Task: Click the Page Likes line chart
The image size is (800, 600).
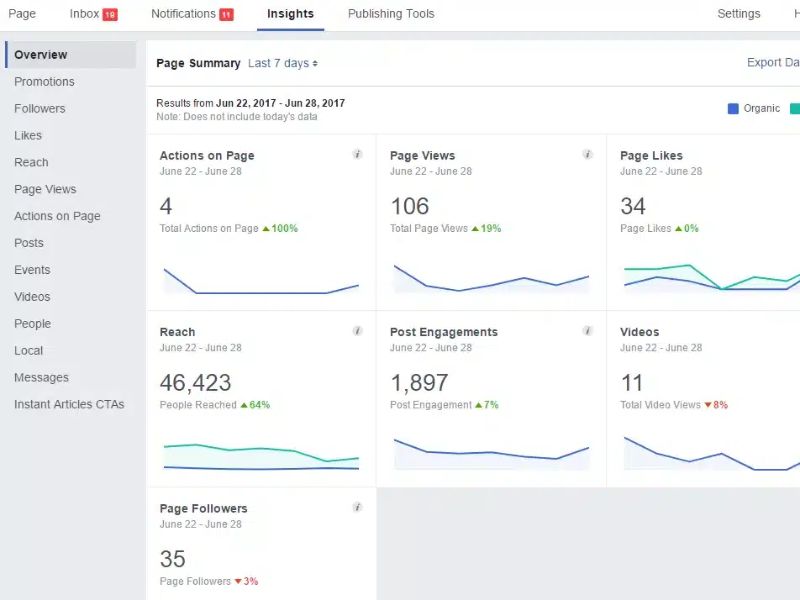Action: [x=712, y=278]
